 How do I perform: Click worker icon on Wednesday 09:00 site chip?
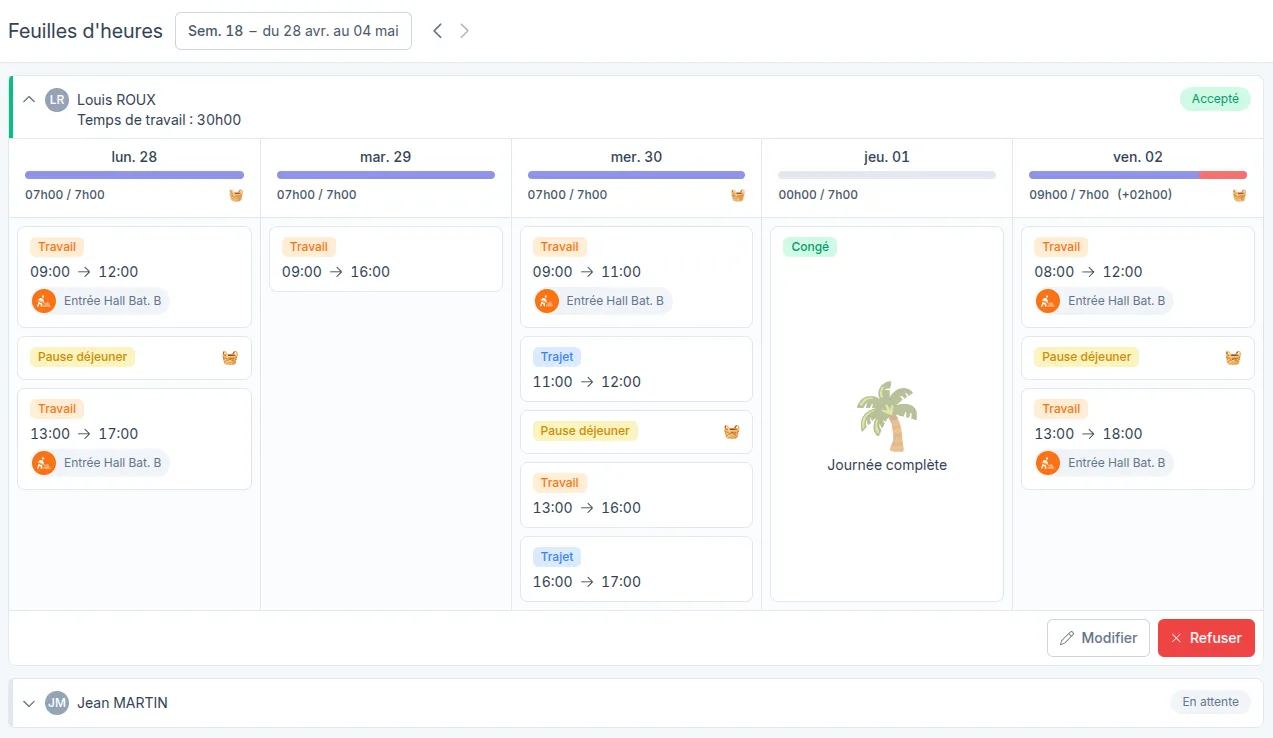click(x=546, y=301)
